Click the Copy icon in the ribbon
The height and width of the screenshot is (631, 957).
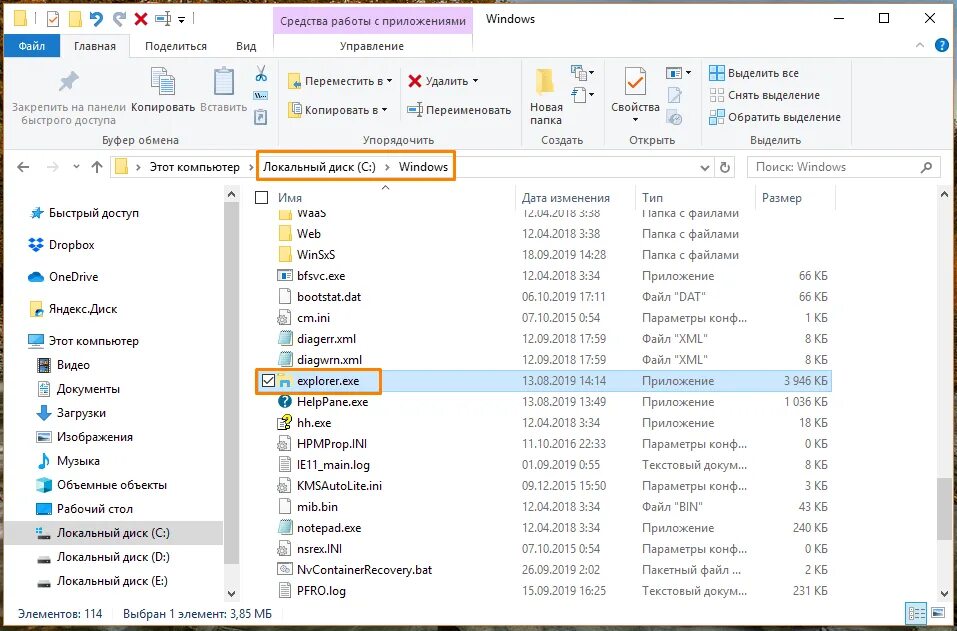click(163, 82)
